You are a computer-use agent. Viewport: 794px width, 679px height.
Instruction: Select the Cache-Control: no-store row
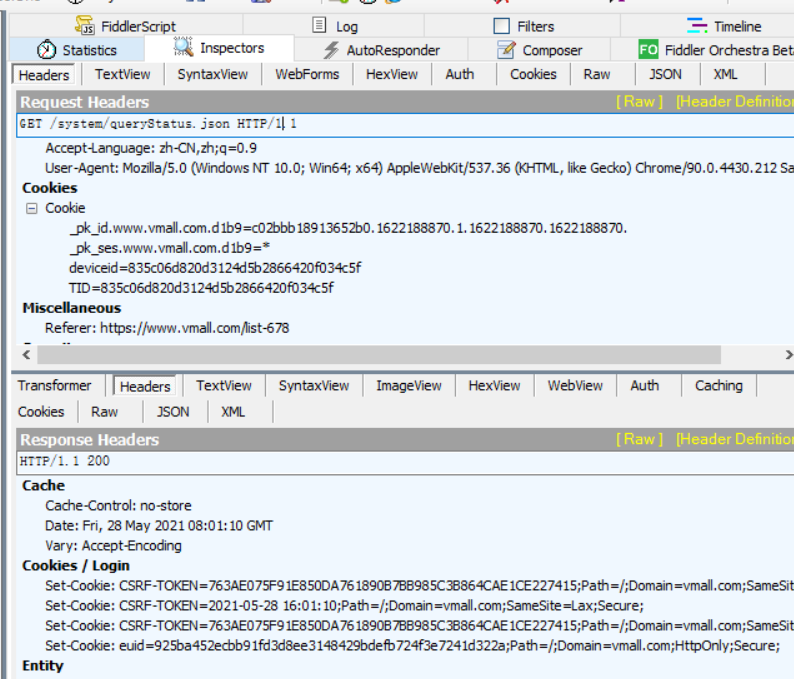(x=118, y=506)
